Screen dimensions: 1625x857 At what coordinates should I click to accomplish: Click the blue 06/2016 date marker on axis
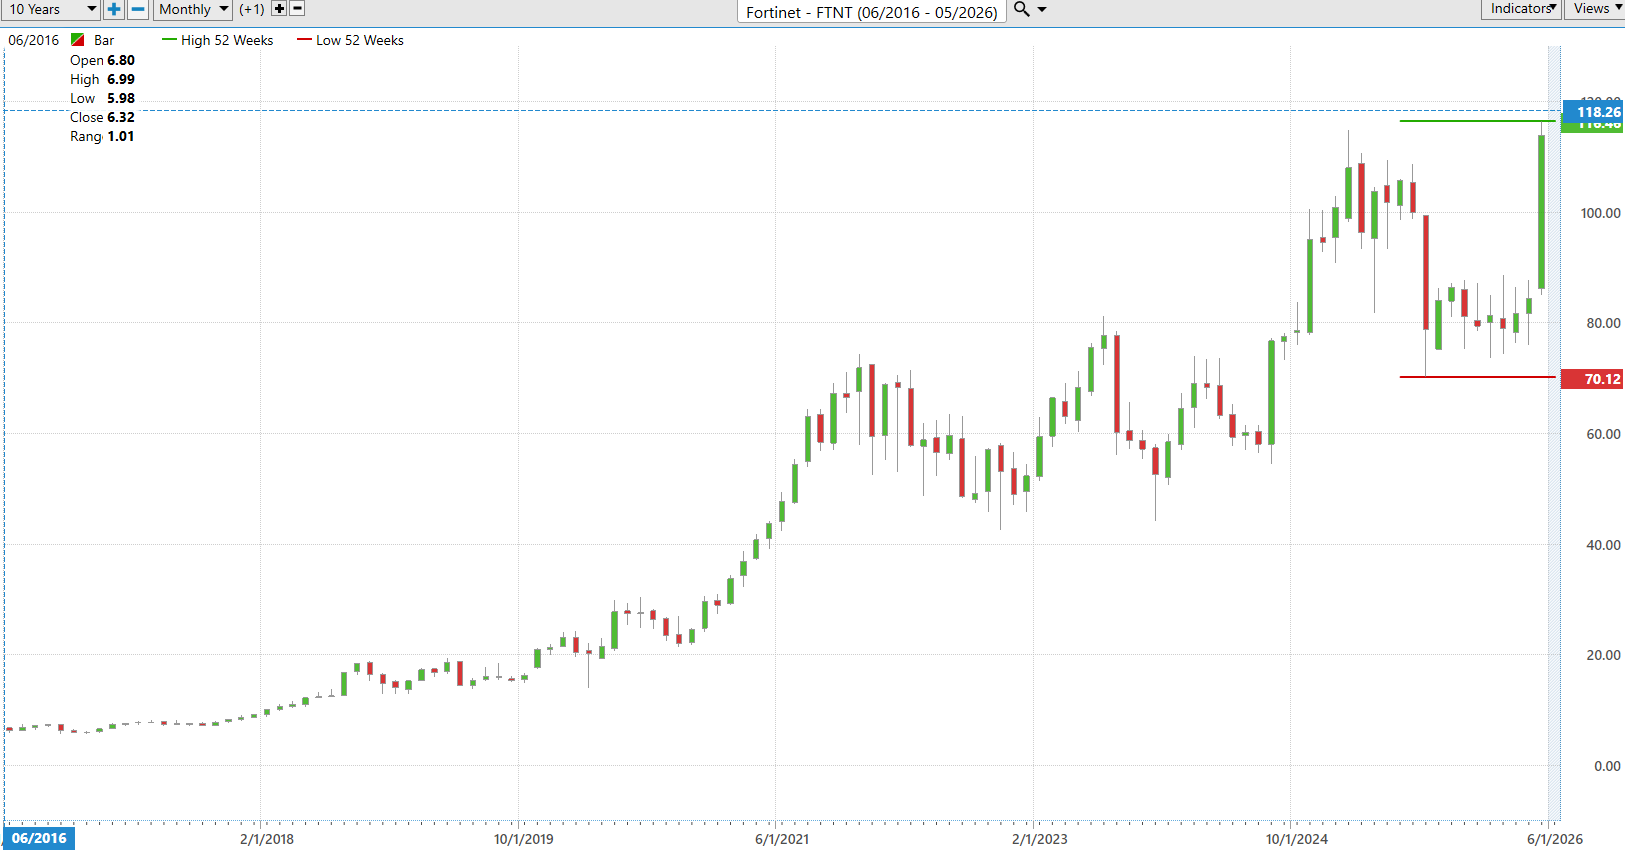pos(39,838)
